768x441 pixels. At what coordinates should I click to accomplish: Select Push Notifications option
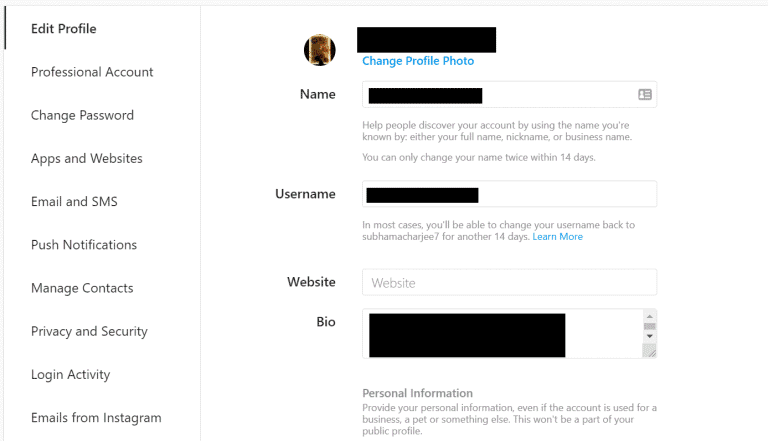84,245
